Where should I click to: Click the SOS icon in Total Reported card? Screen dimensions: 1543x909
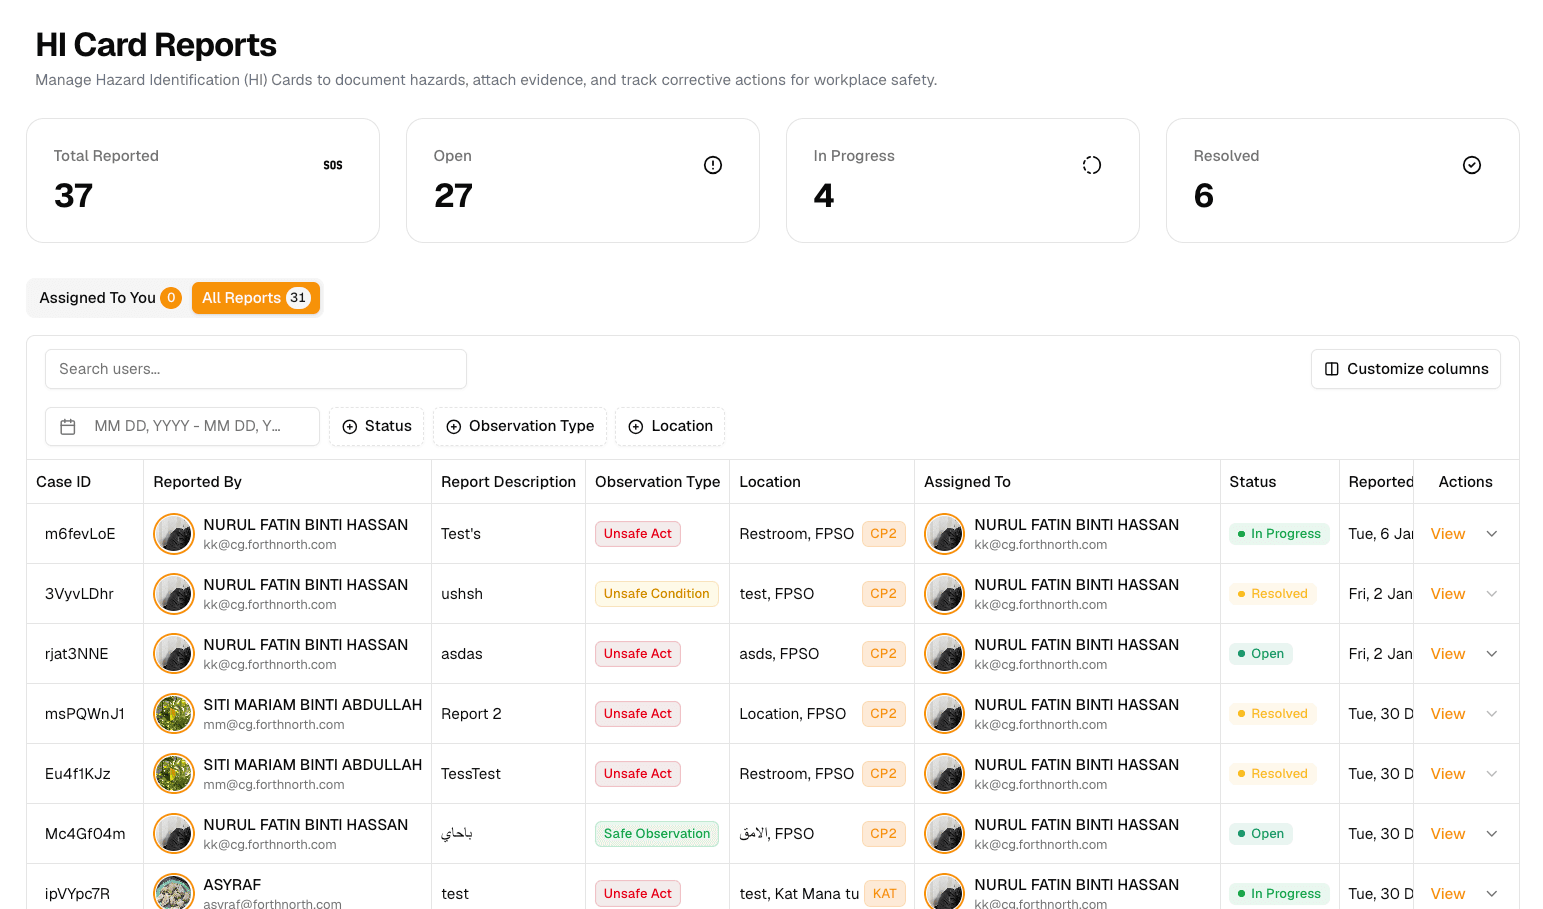click(333, 165)
